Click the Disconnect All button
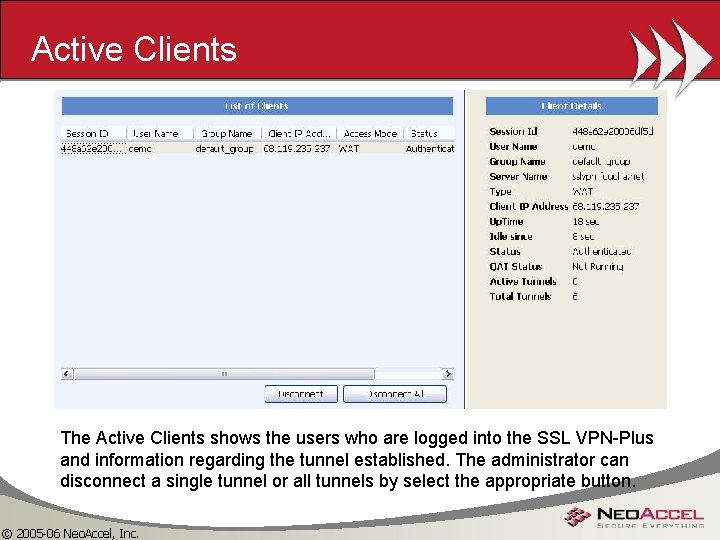The width and height of the screenshot is (720, 540). click(395, 394)
